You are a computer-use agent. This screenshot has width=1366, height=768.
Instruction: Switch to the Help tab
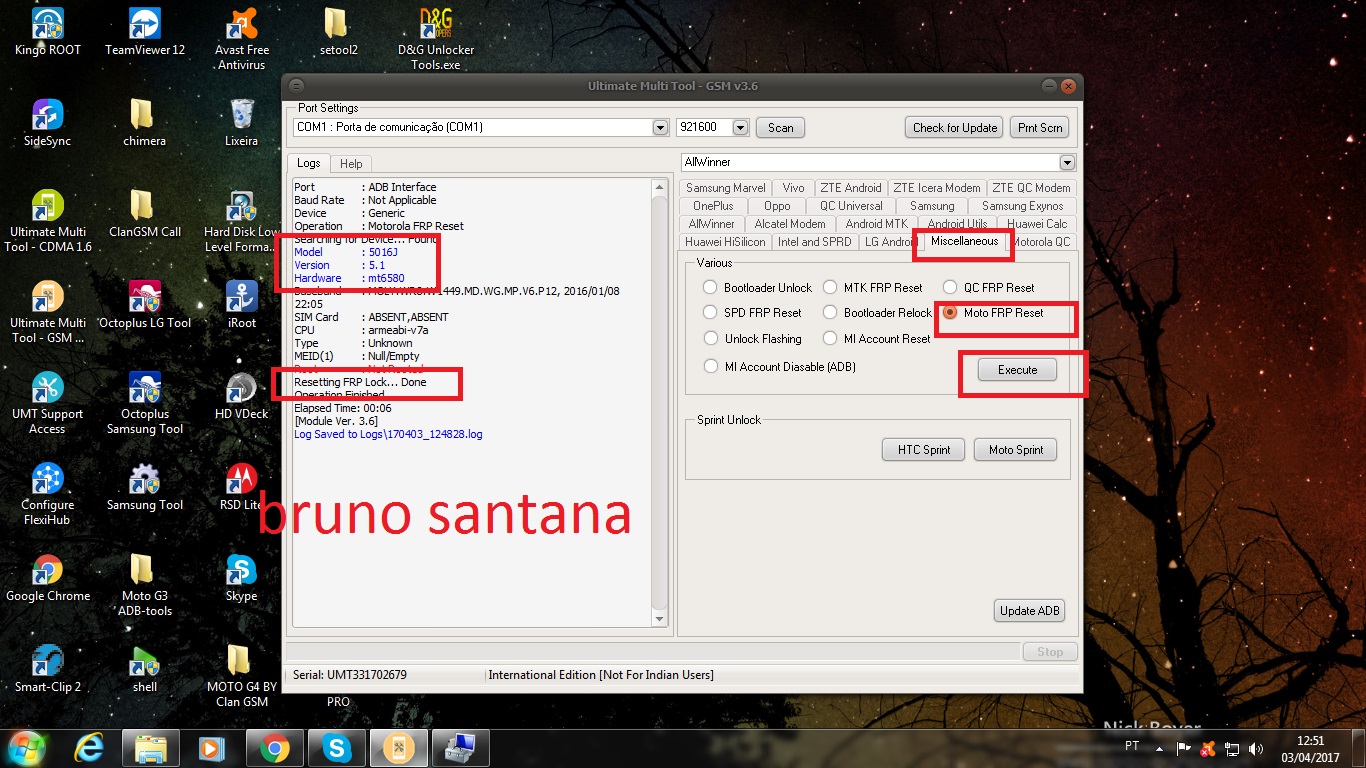(x=351, y=164)
